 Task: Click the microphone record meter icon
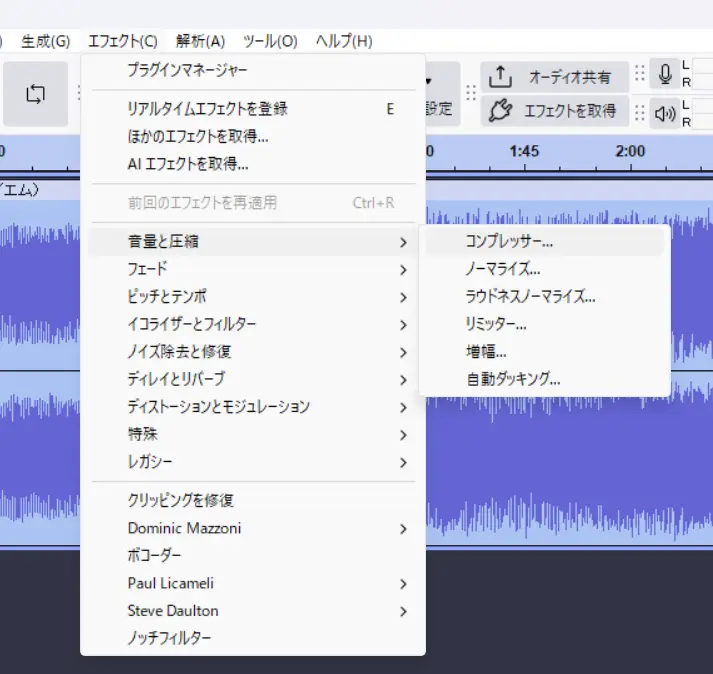coord(665,75)
